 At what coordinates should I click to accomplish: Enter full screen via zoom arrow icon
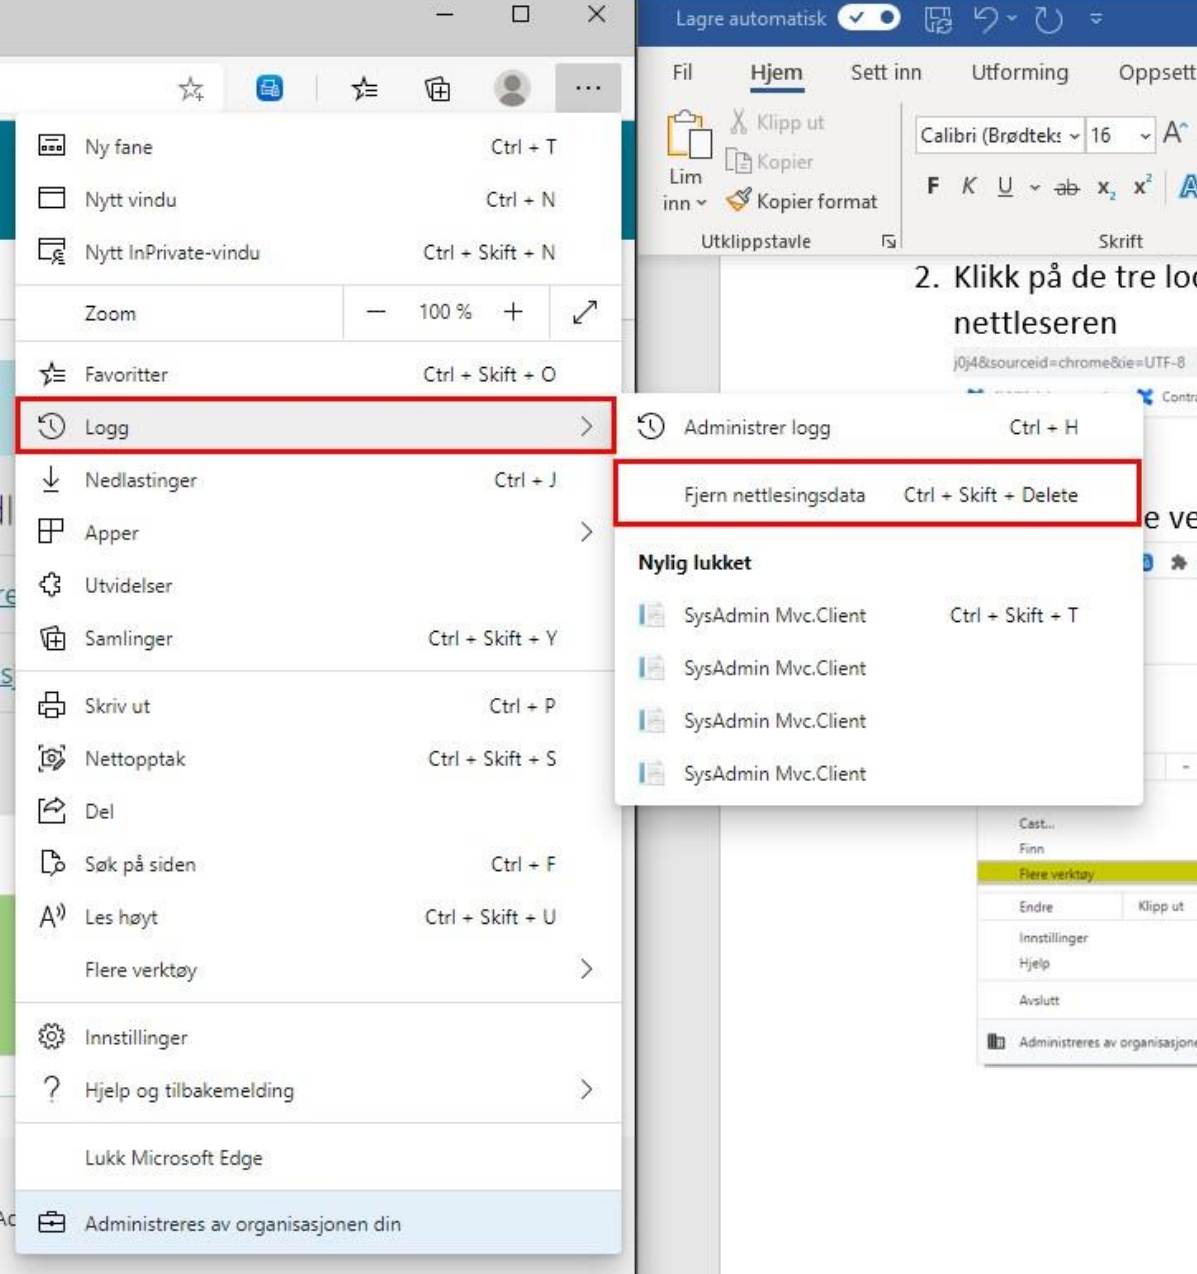coord(585,312)
